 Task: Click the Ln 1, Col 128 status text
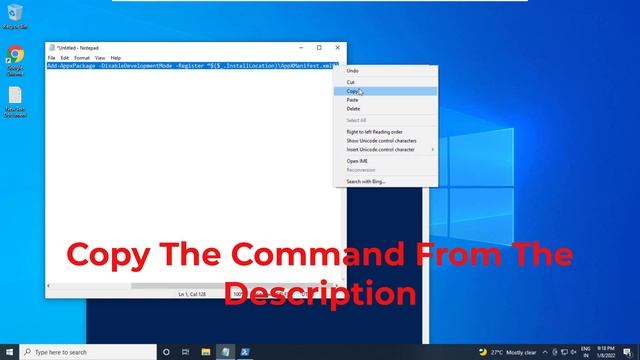tap(192, 294)
